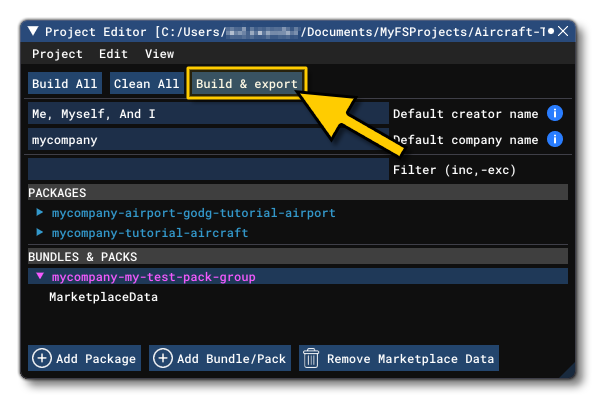Open the Project menu
This screenshot has width=596, height=399.
(57, 54)
